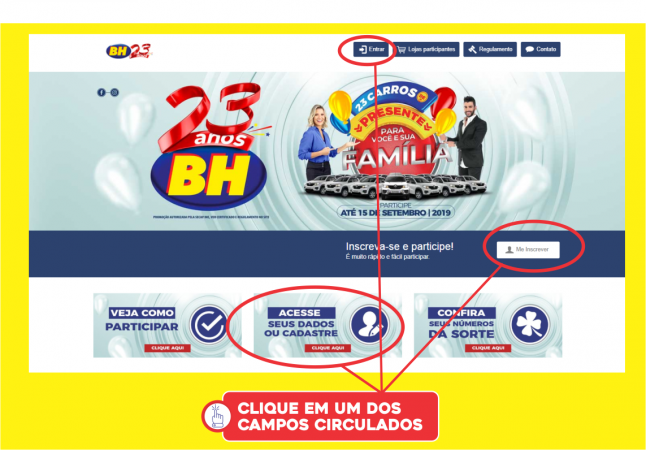Image resolution: width=646 pixels, height=450 pixels.
Task: Click the BH 23 anos header logo
Action: (129, 51)
